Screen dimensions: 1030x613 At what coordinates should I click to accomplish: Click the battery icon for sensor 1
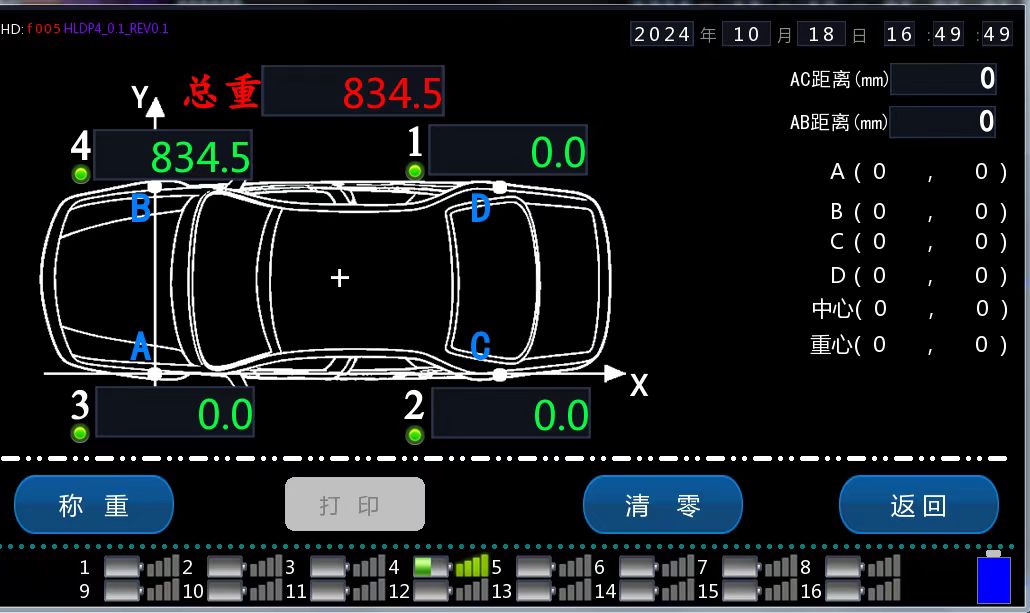(x=124, y=568)
